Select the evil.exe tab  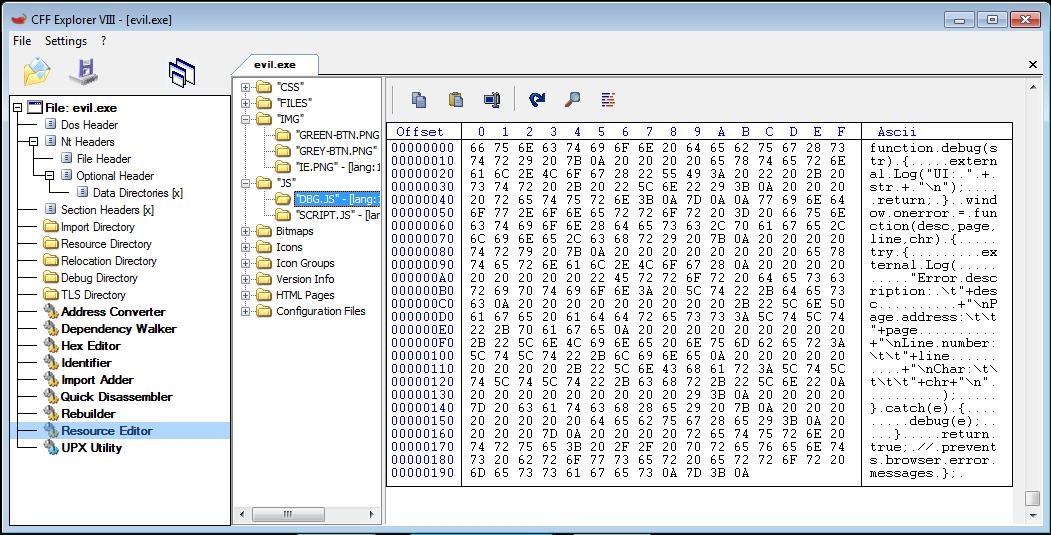click(275, 64)
